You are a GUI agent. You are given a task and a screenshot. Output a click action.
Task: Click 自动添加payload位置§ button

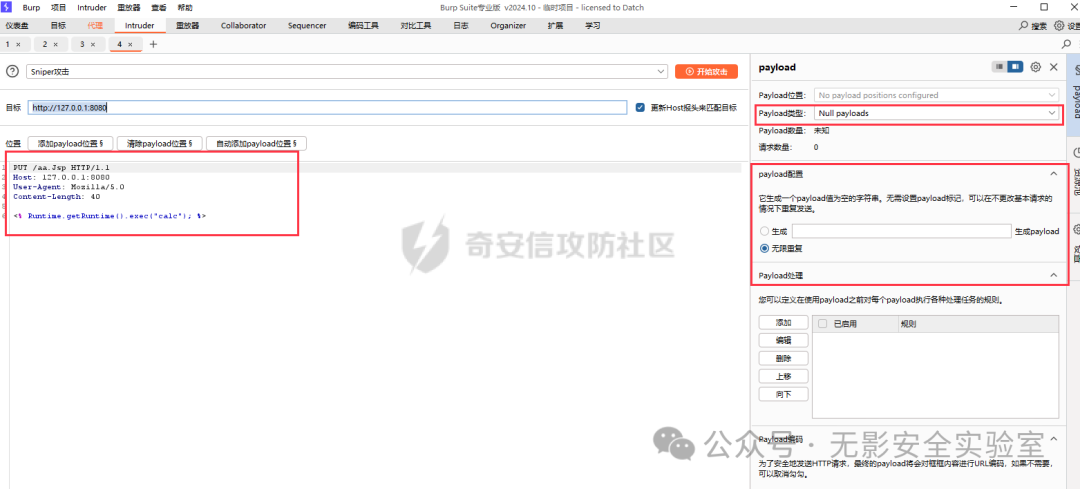click(x=256, y=143)
